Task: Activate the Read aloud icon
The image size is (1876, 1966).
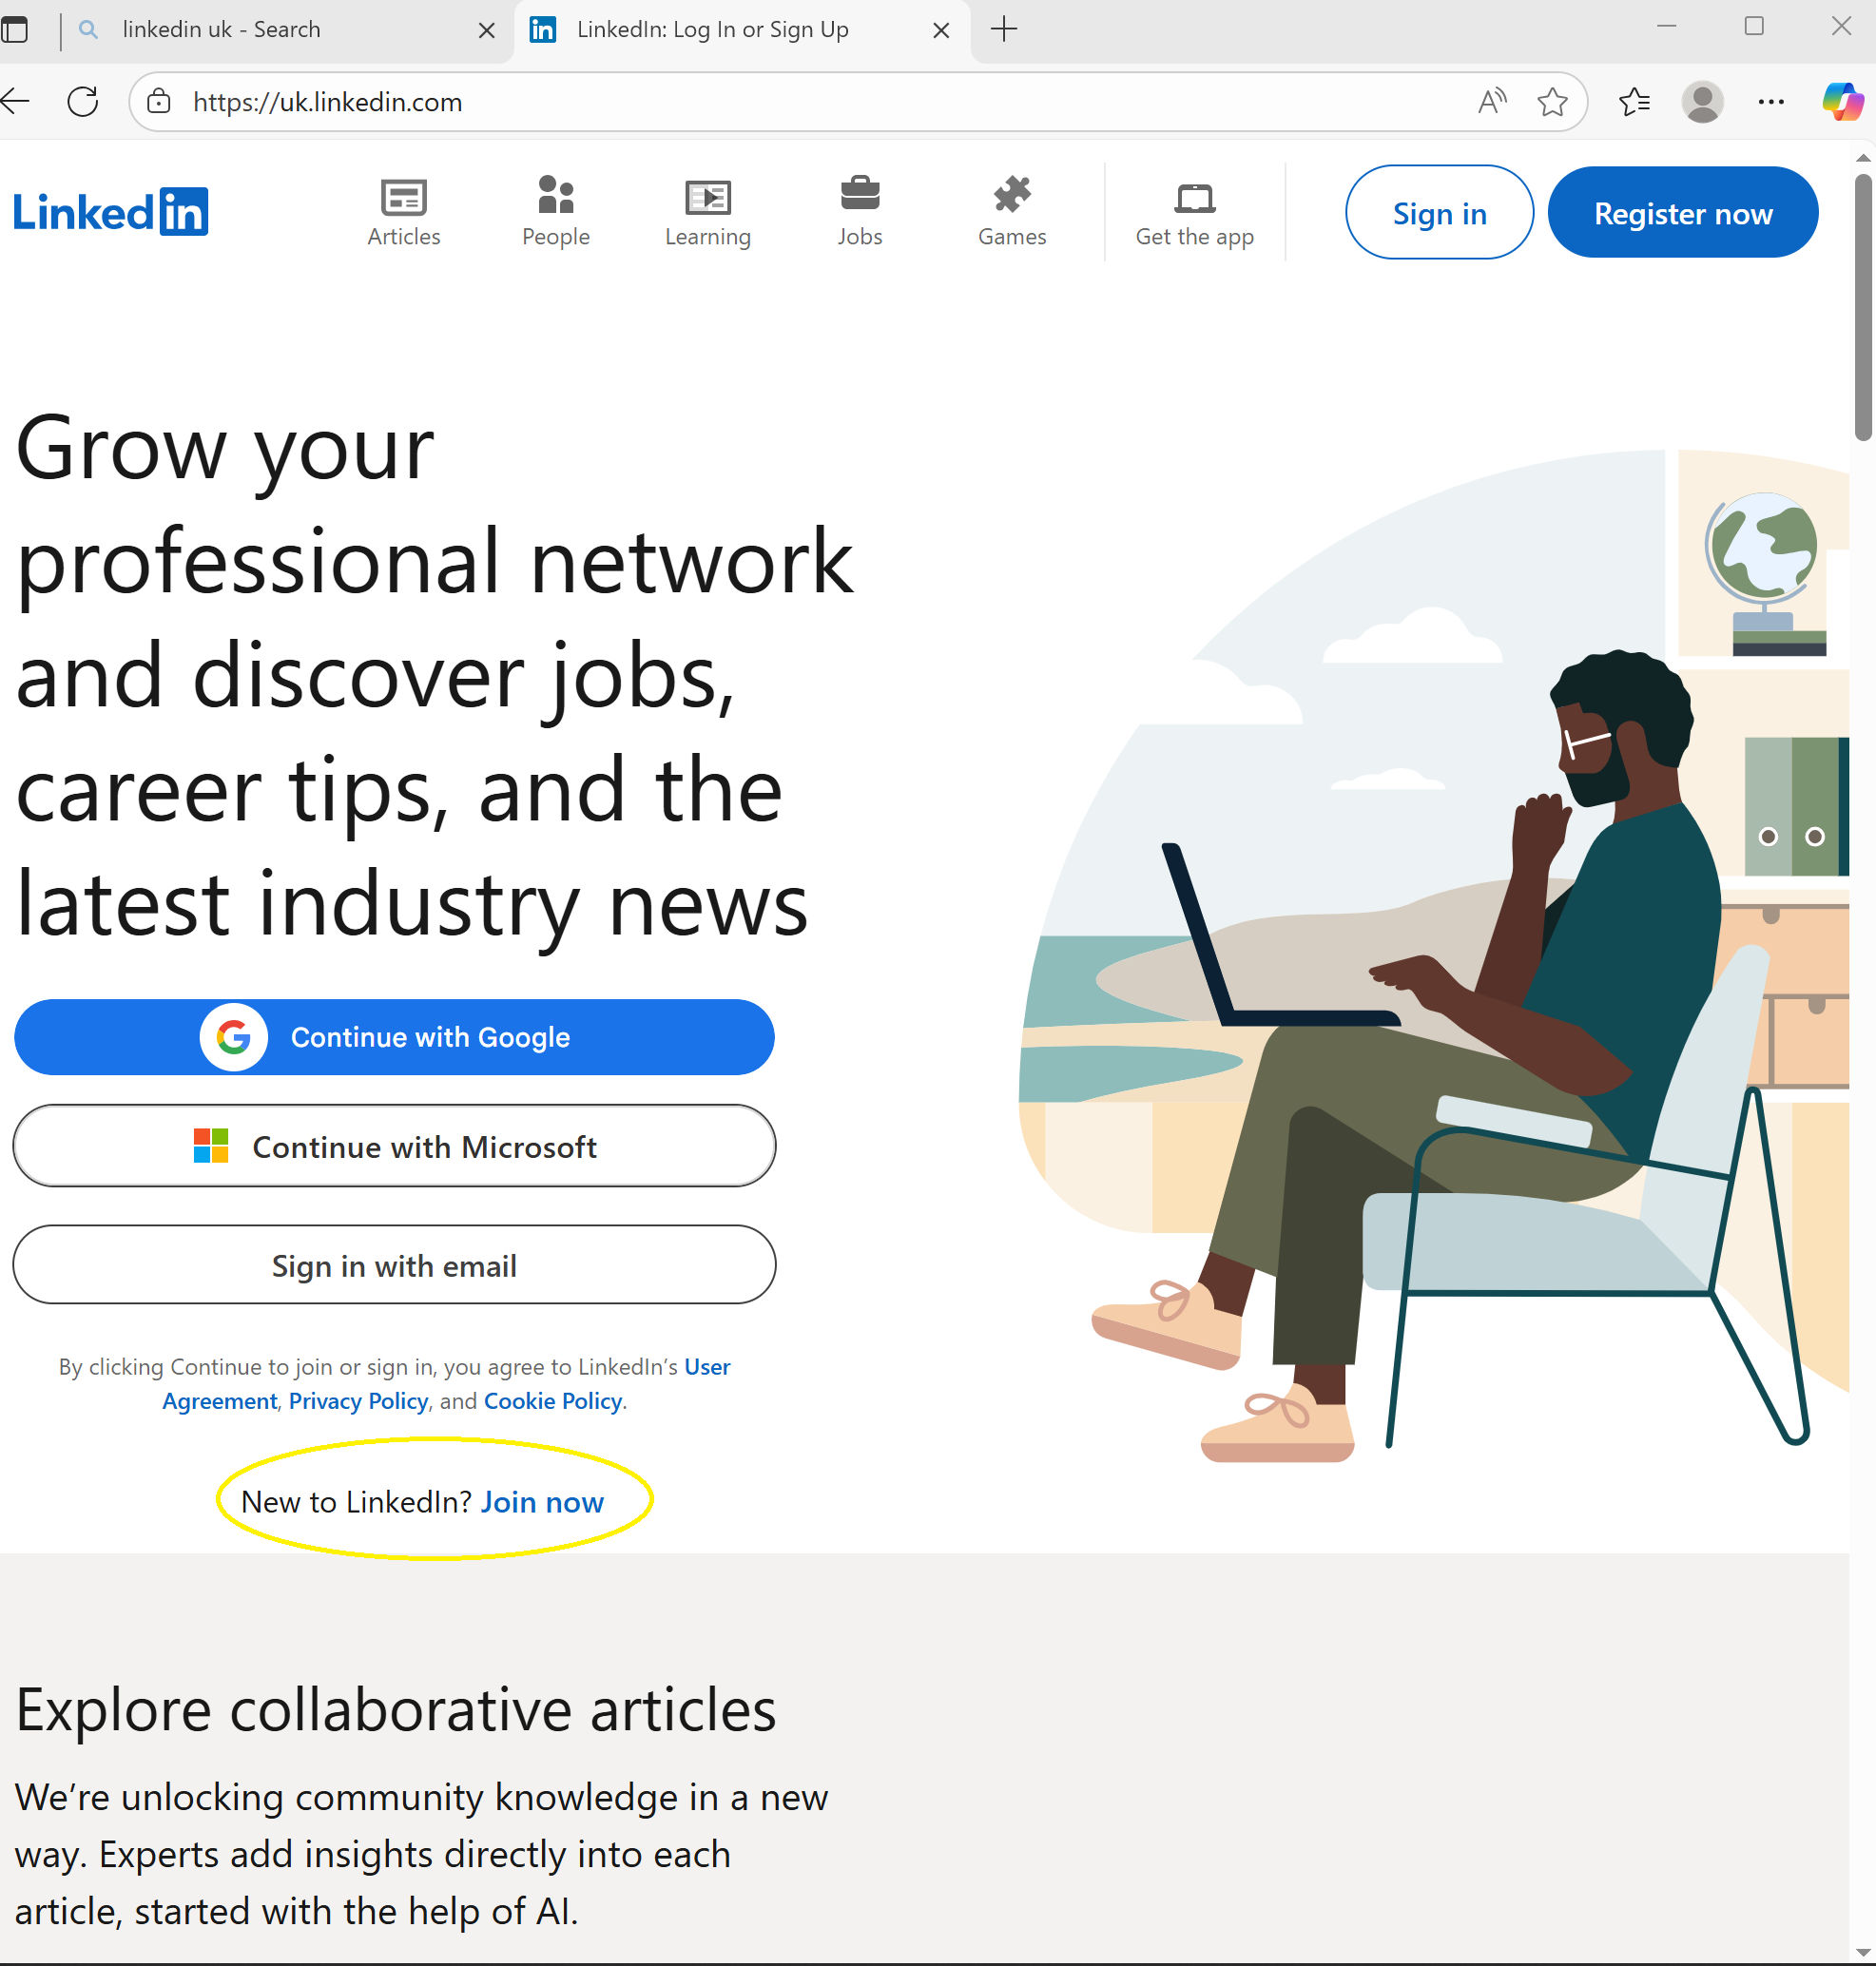Action: click(1491, 101)
